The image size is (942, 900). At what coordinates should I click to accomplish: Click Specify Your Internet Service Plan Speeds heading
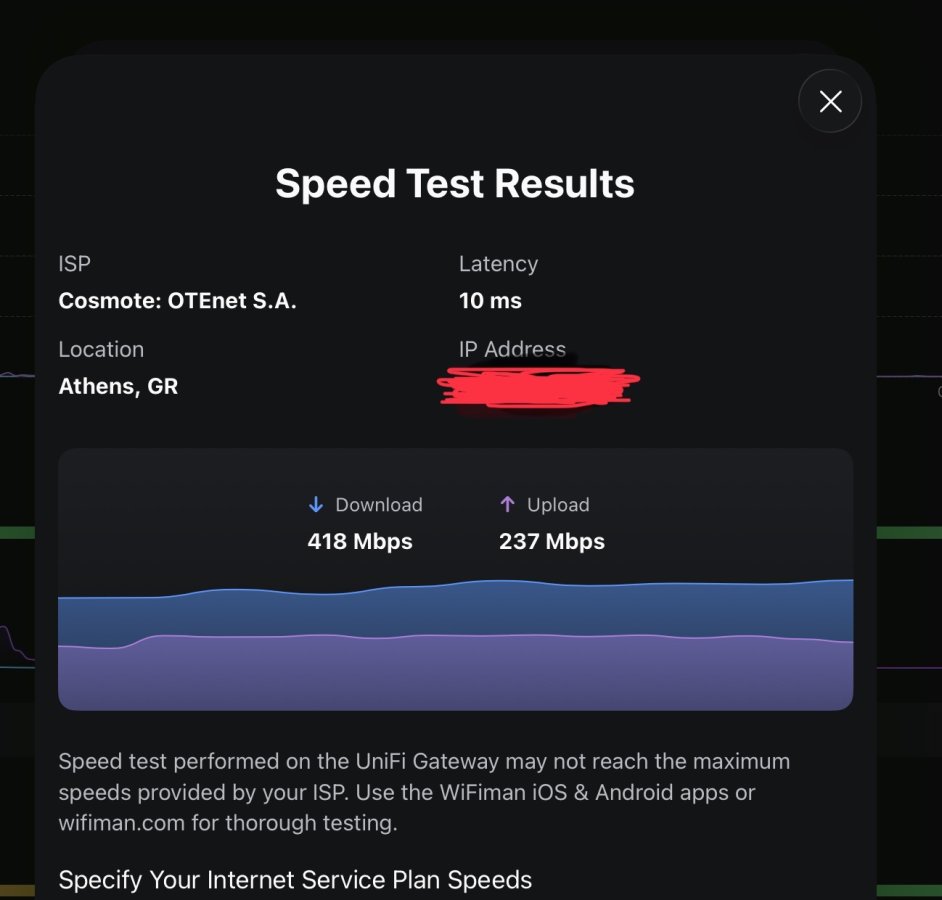(x=295, y=880)
